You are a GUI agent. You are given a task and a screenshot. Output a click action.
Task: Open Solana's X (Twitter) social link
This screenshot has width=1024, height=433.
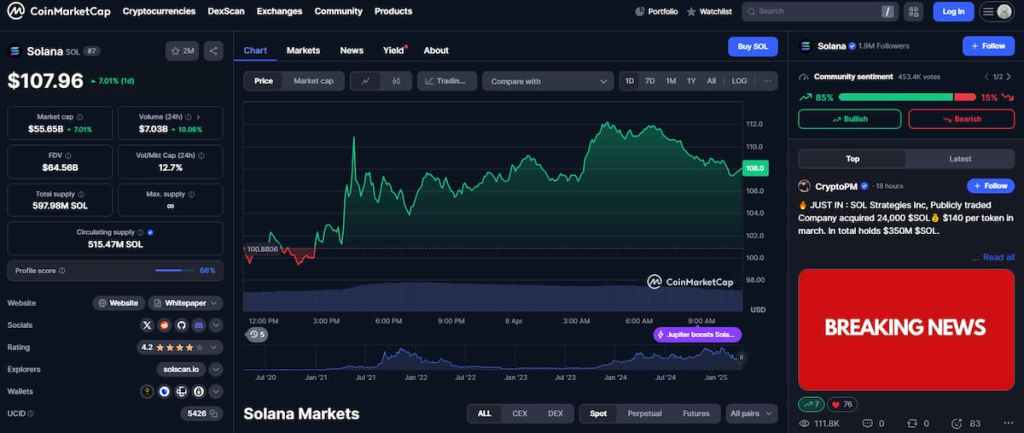tap(147, 325)
